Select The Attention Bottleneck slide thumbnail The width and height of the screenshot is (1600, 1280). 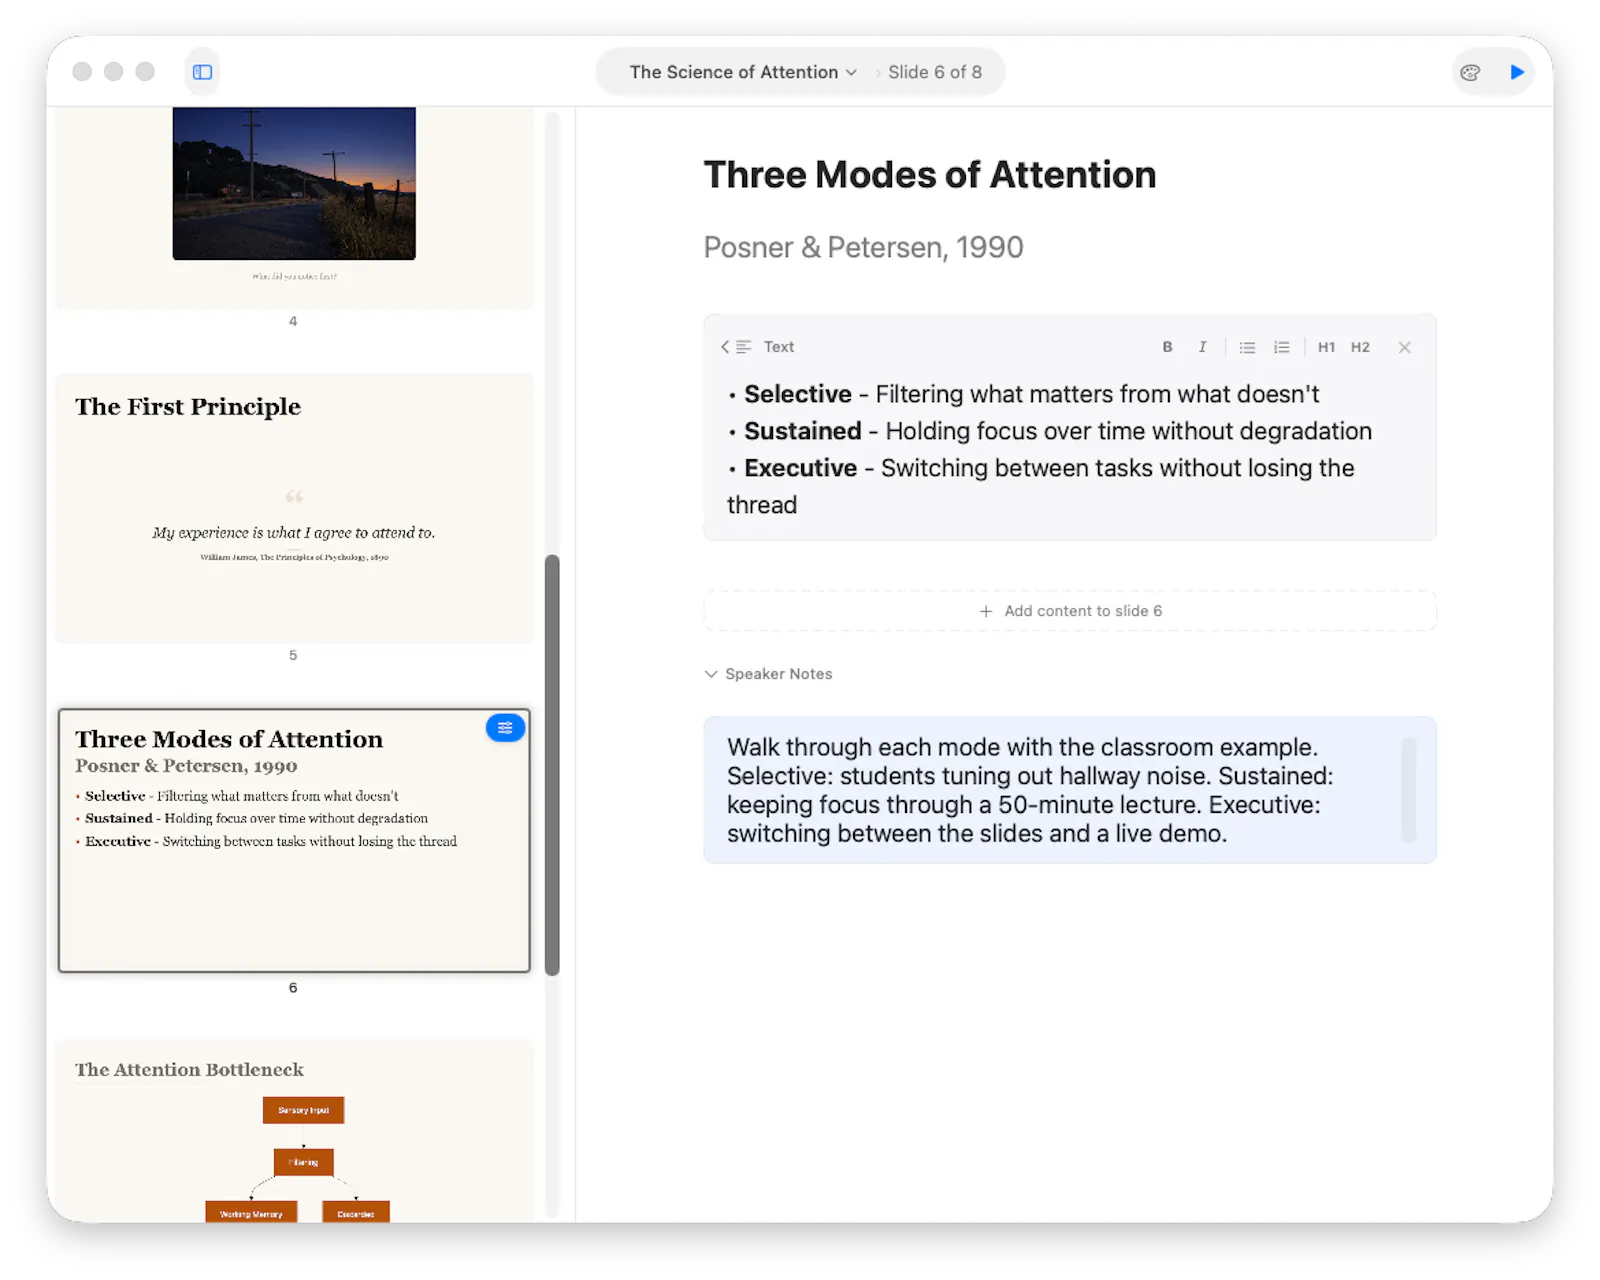[x=294, y=1131]
